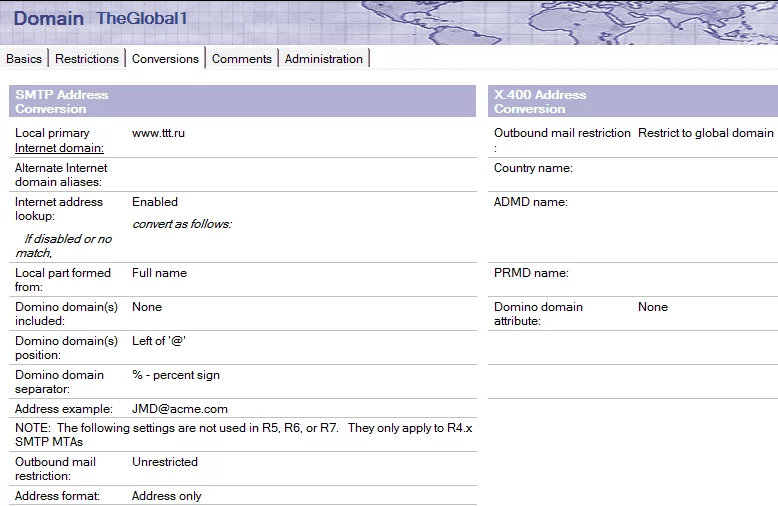Click the Restrict to global domain value
Image resolution: width=778 pixels, height=506 pixels.
point(705,133)
